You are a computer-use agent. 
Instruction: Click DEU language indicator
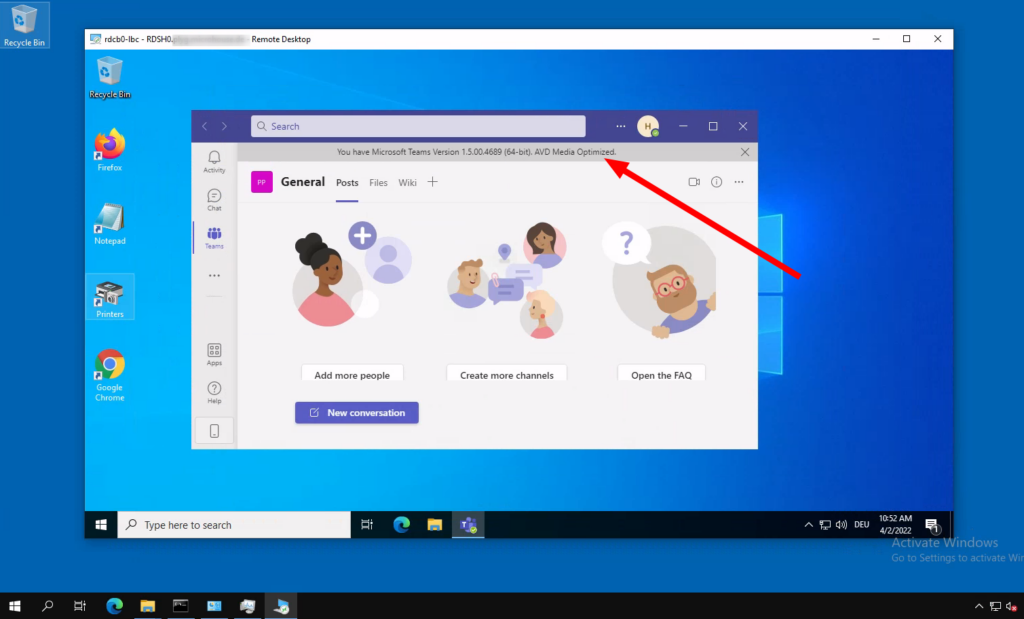coord(861,525)
